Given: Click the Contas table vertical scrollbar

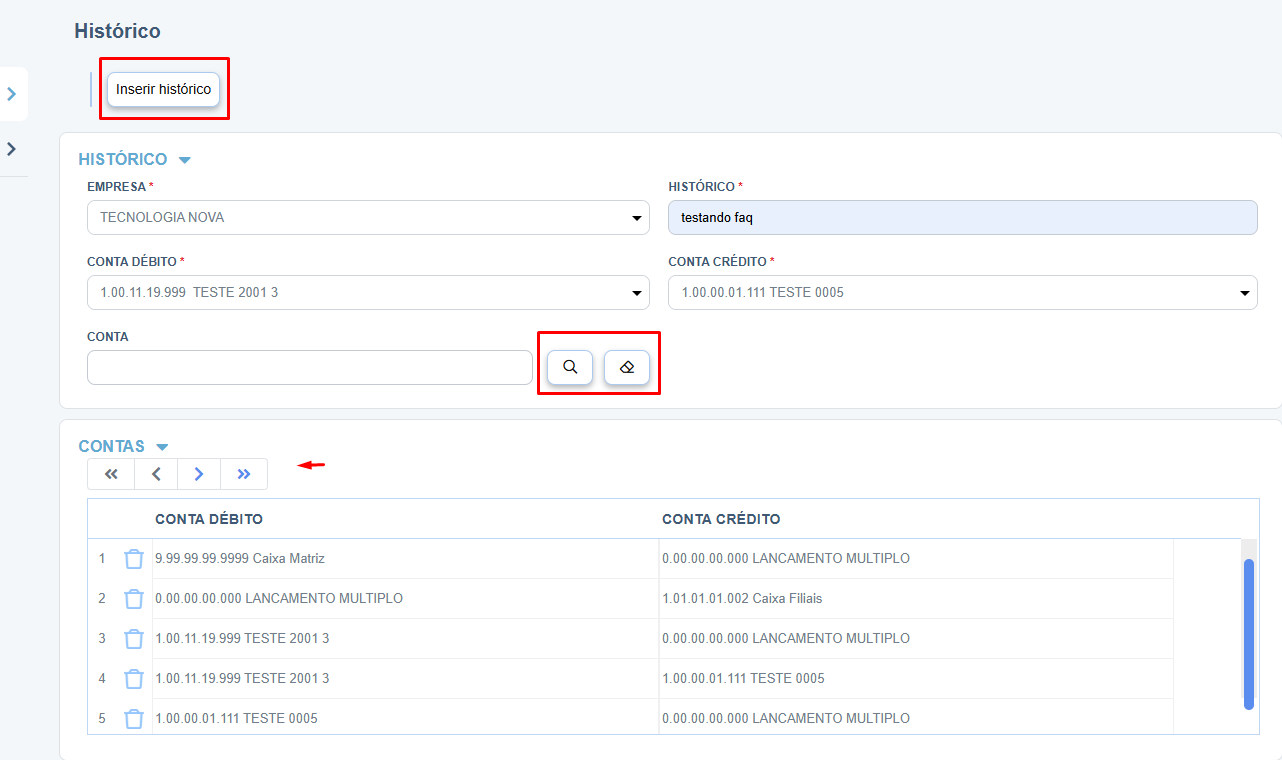Looking at the screenshot, I should point(1248,634).
